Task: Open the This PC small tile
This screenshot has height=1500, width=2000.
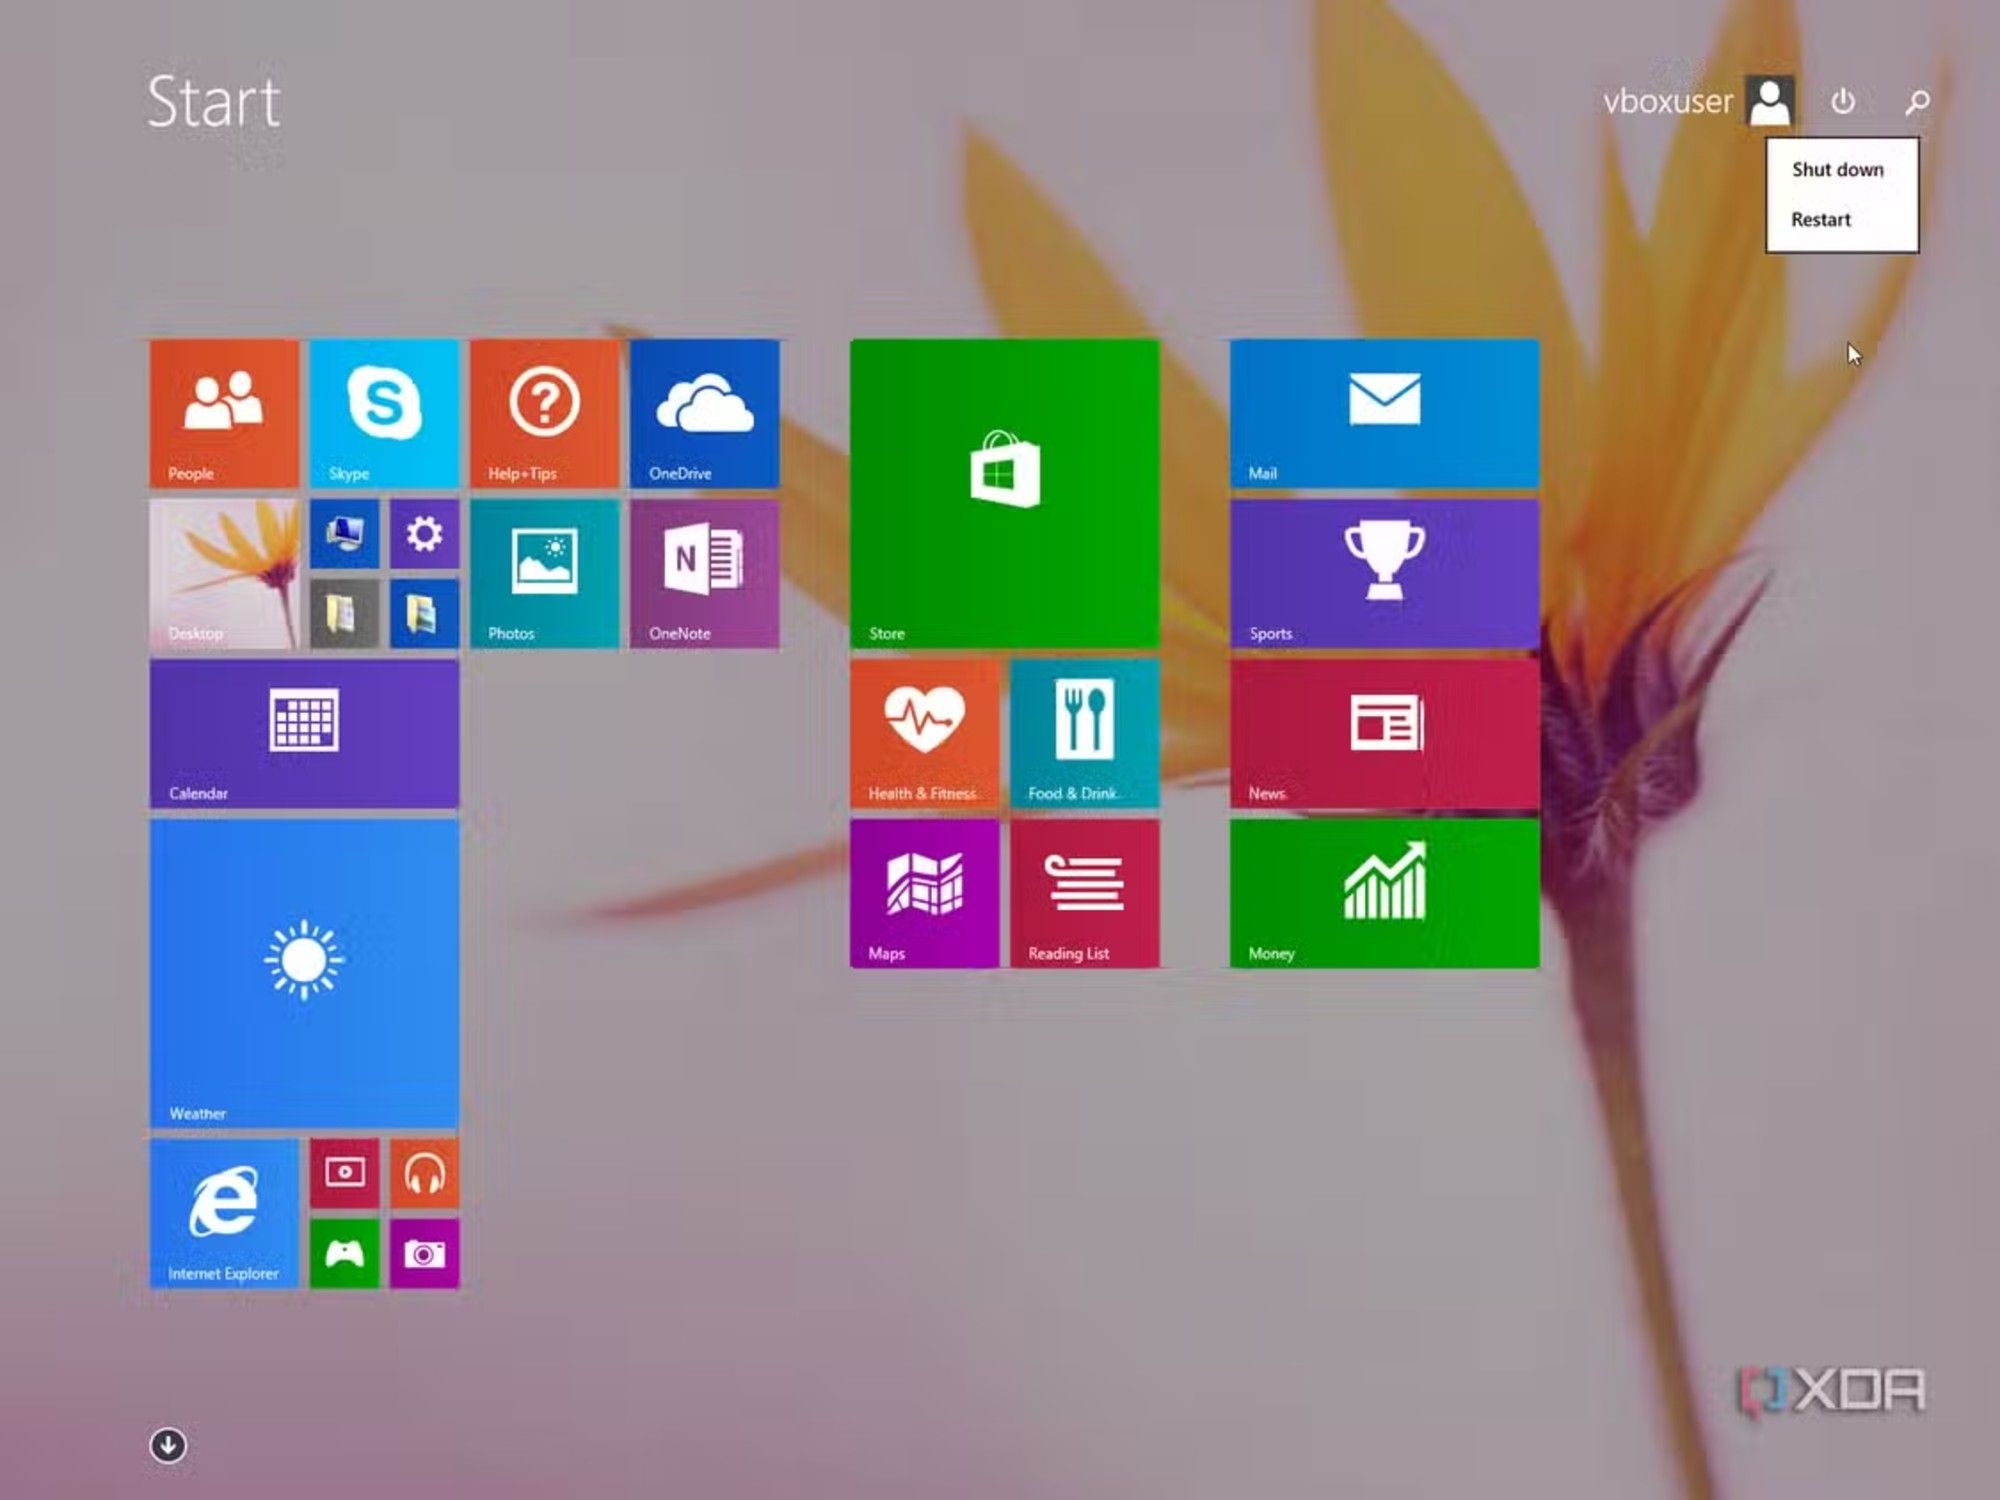Action: click(x=344, y=533)
